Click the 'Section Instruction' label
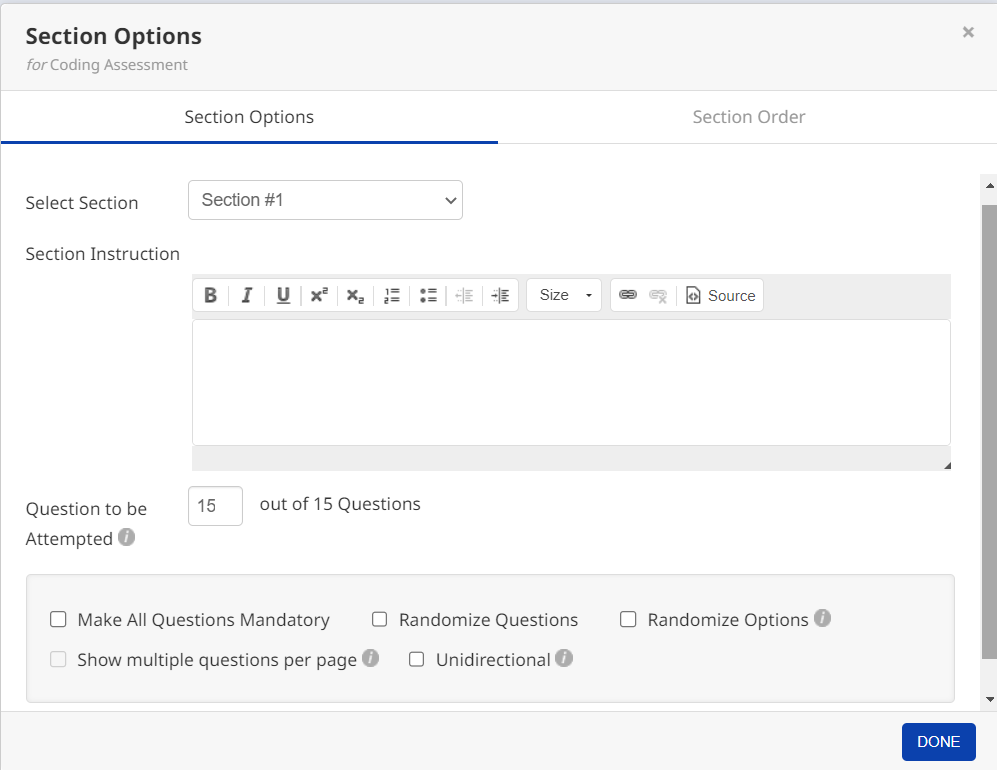997x770 pixels. (102, 254)
